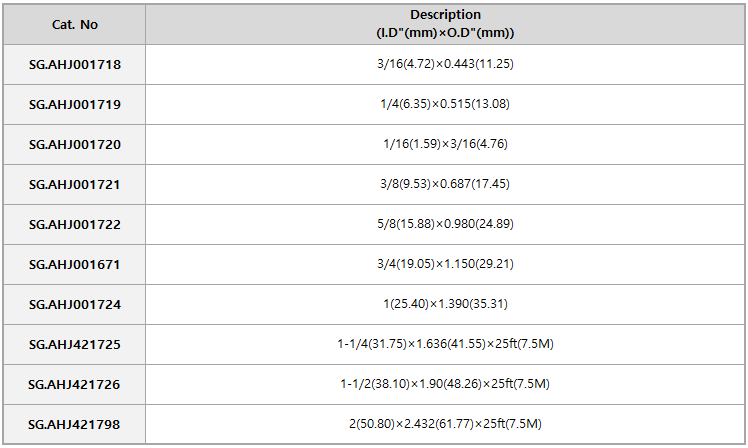748x448 pixels.
Task: Select catalog number SG.AHJ421798
Action: (74, 425)
